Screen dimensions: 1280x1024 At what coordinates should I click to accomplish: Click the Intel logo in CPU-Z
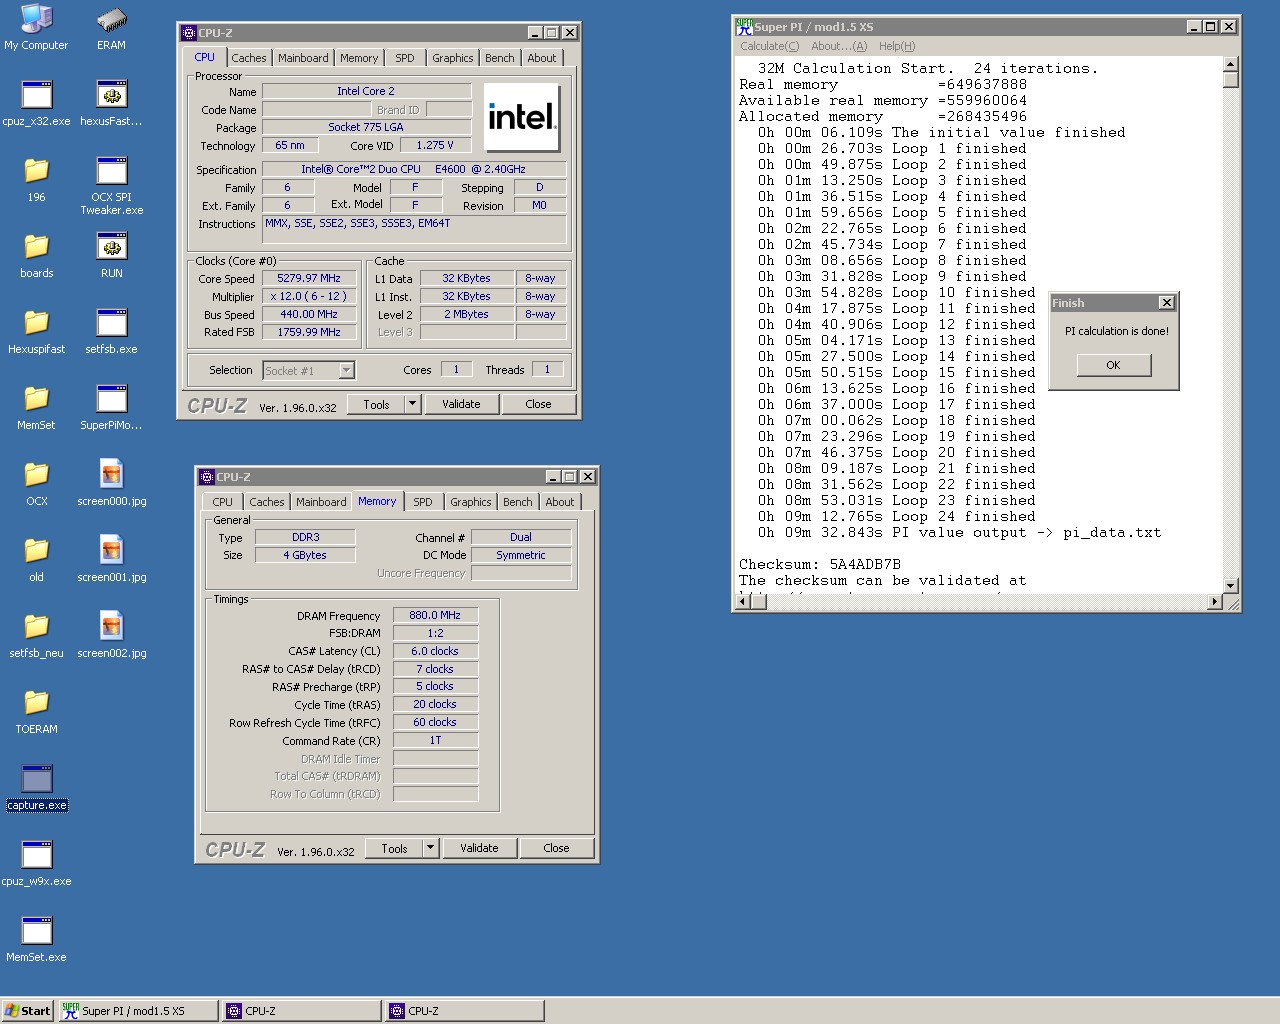pyautogui.click(x=521, y=118)
